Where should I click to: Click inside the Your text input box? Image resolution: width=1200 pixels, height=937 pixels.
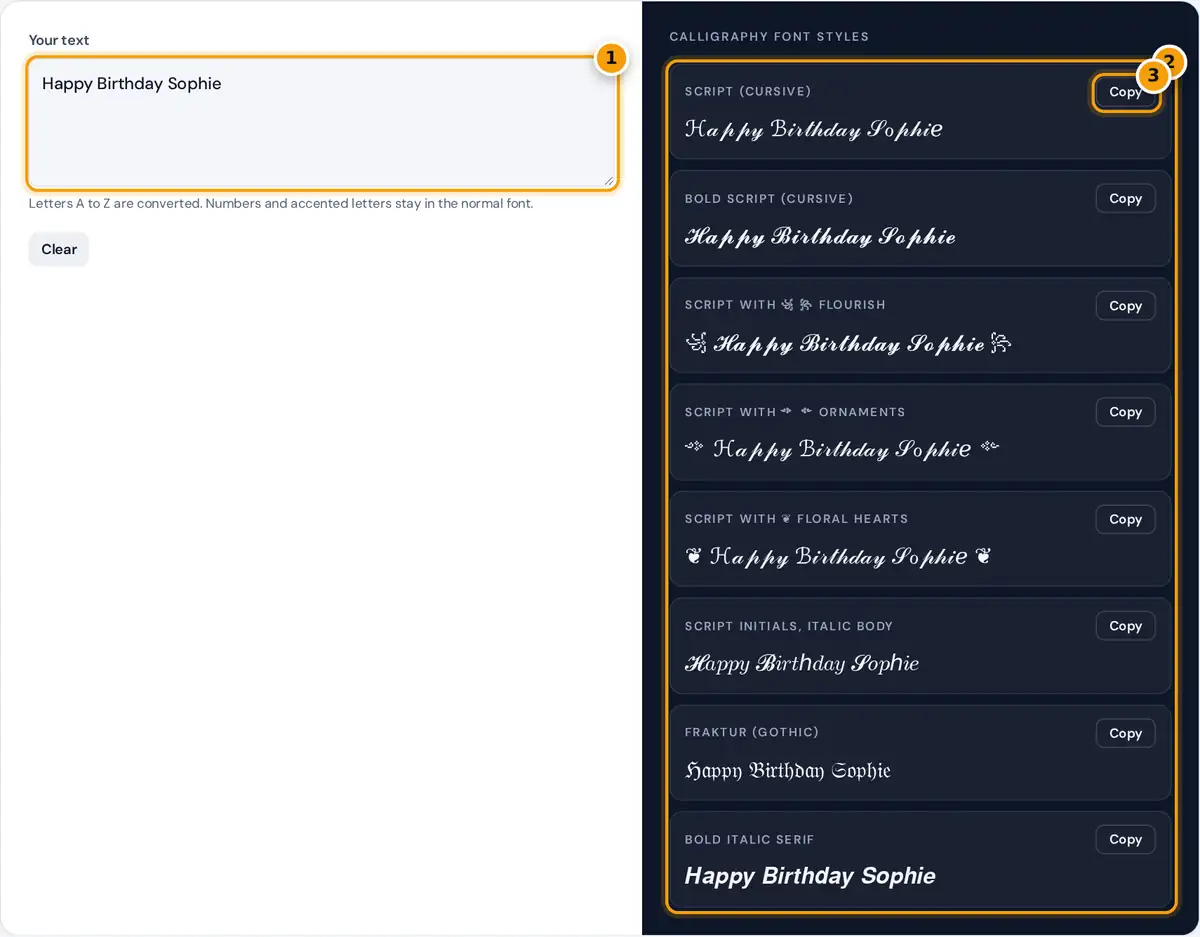[x=322, y=123]
